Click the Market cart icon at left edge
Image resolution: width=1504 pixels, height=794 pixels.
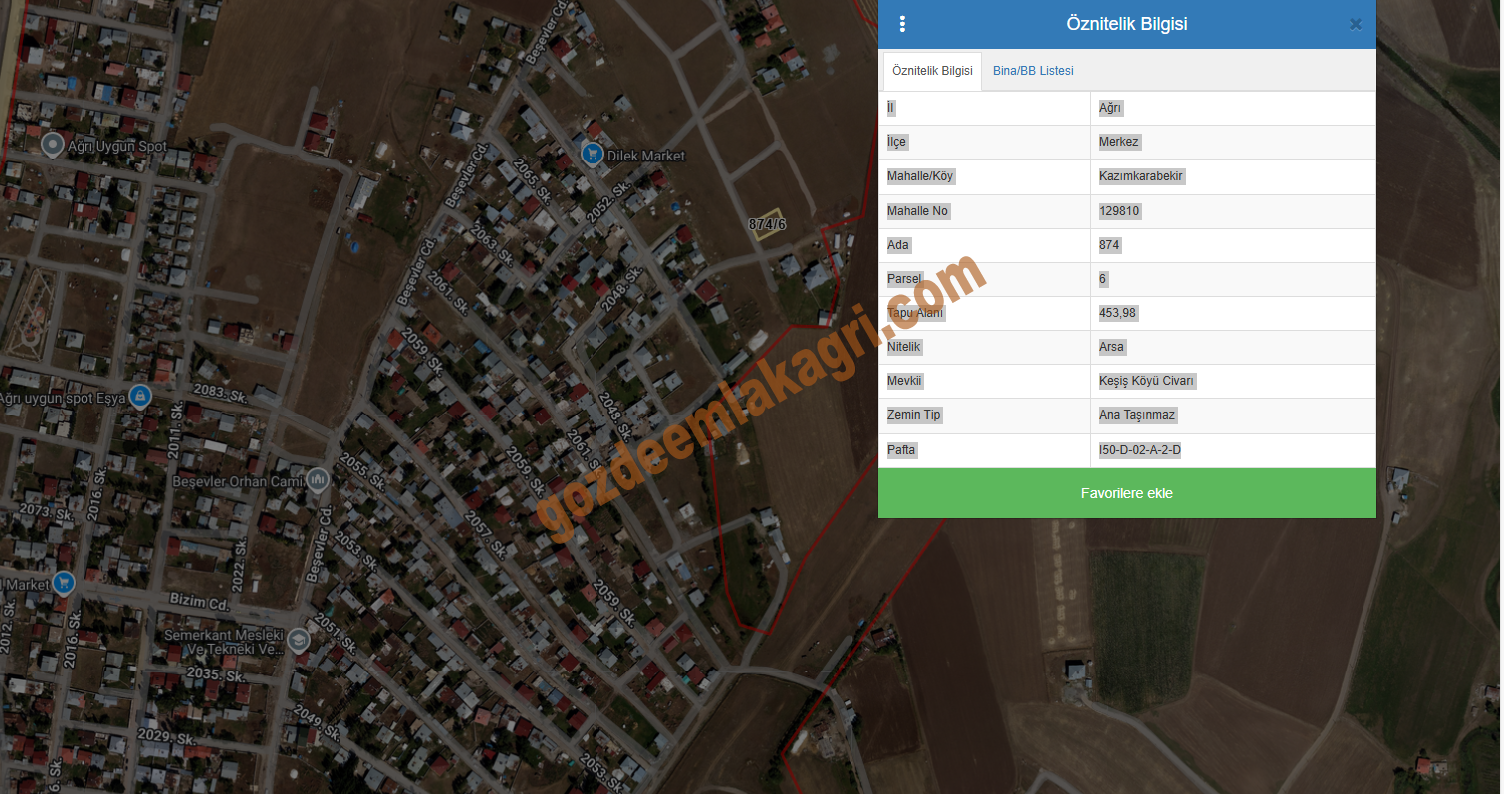[64, 583]
